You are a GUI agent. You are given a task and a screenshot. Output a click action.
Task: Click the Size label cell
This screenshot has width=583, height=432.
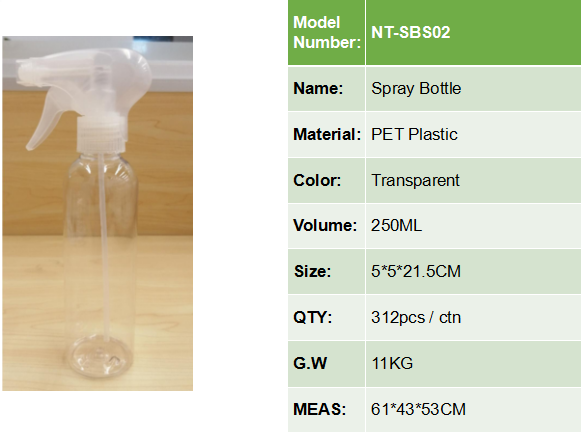pyautogui.click(x=326, y=272)
